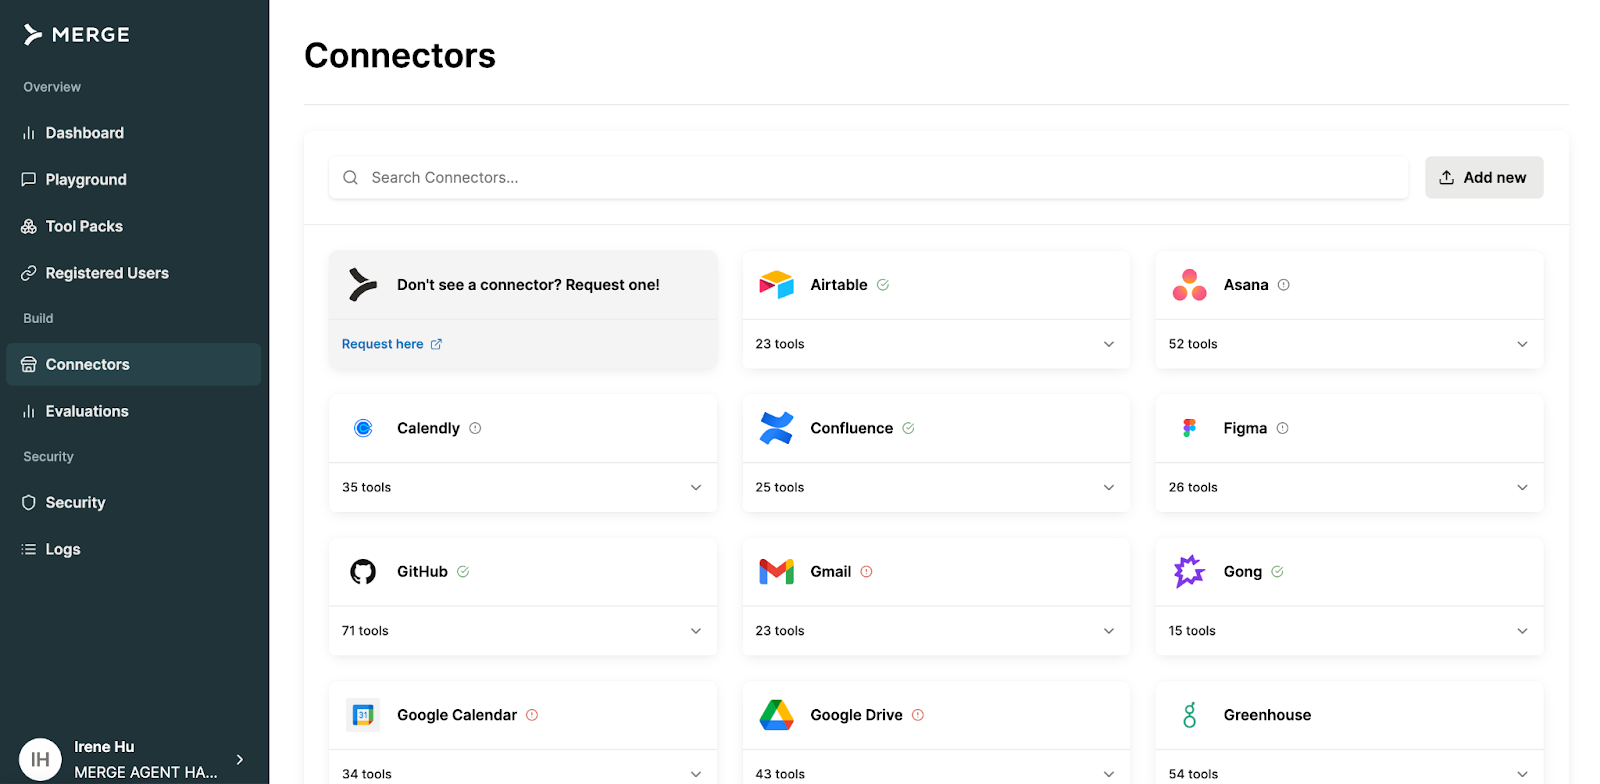Open Security page in sidebar
Image resolution: width=1600 pixels, height=784 pixels.
[133, 502]
